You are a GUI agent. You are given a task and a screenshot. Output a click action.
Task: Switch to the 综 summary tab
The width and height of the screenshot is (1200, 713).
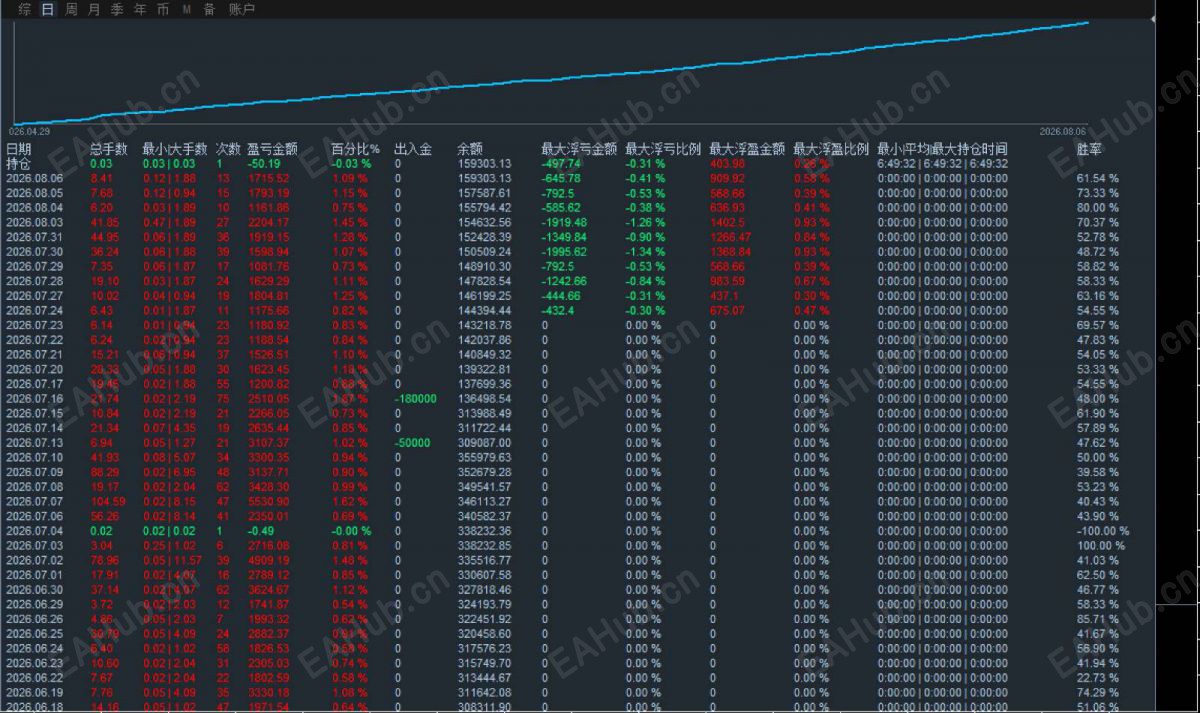point(25,9)
